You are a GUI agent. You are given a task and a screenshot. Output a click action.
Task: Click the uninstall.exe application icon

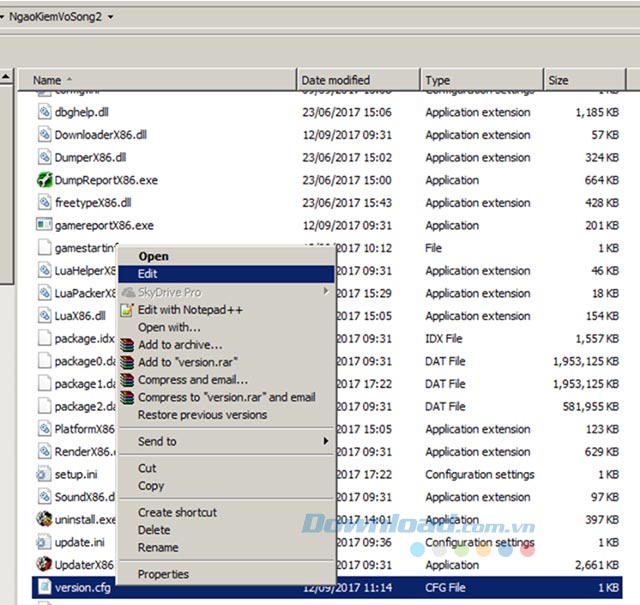44,519
